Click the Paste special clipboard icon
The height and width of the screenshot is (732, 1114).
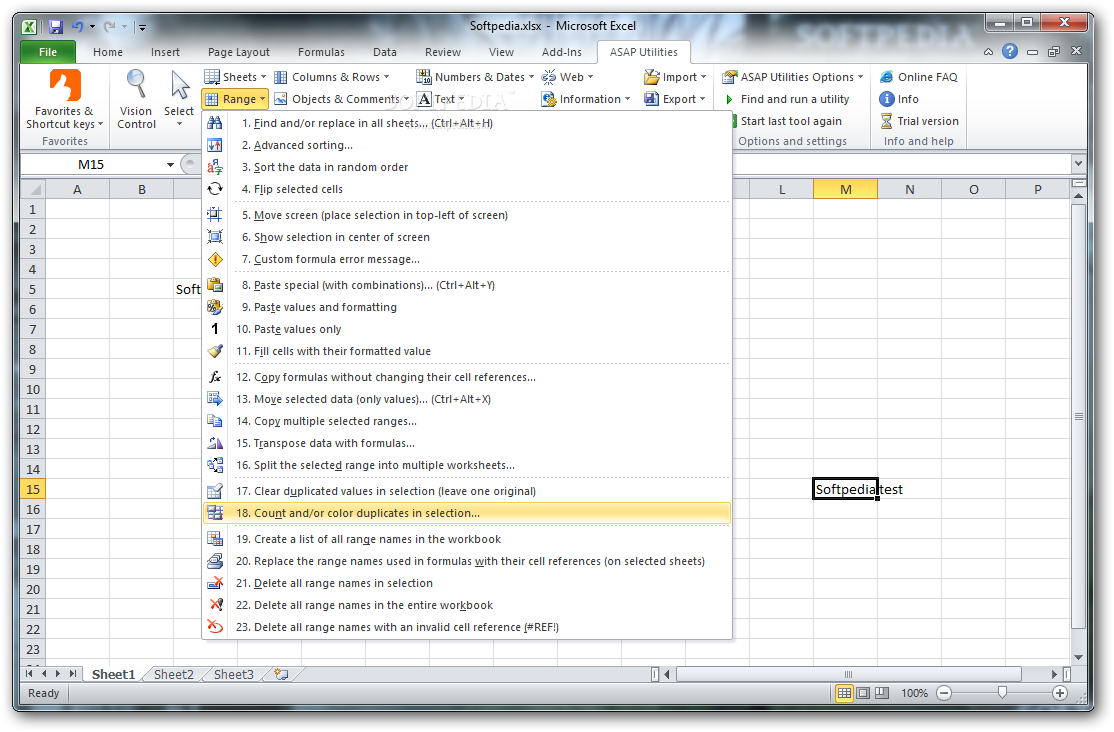click(215, 285)
